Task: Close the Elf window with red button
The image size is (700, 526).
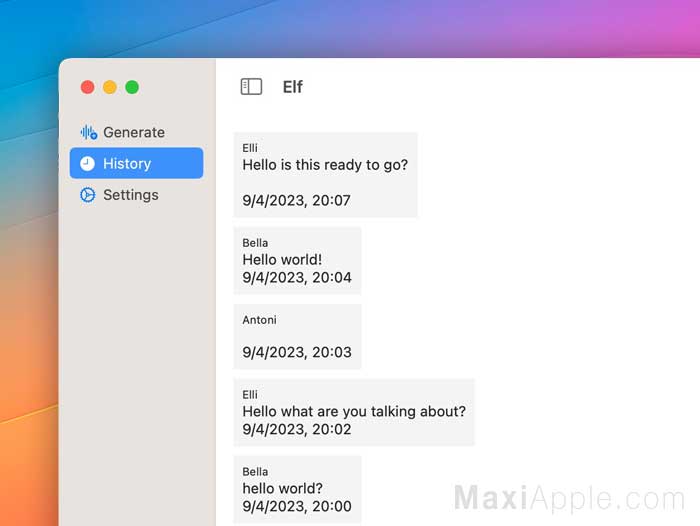Action: pos(88,87)
